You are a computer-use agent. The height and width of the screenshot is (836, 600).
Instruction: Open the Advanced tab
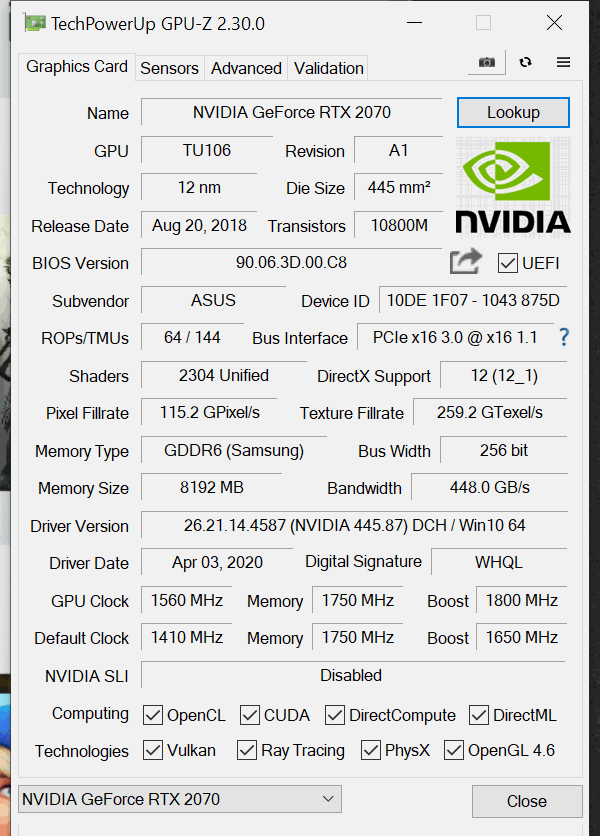pyautogui.click(x=246, y=68)
